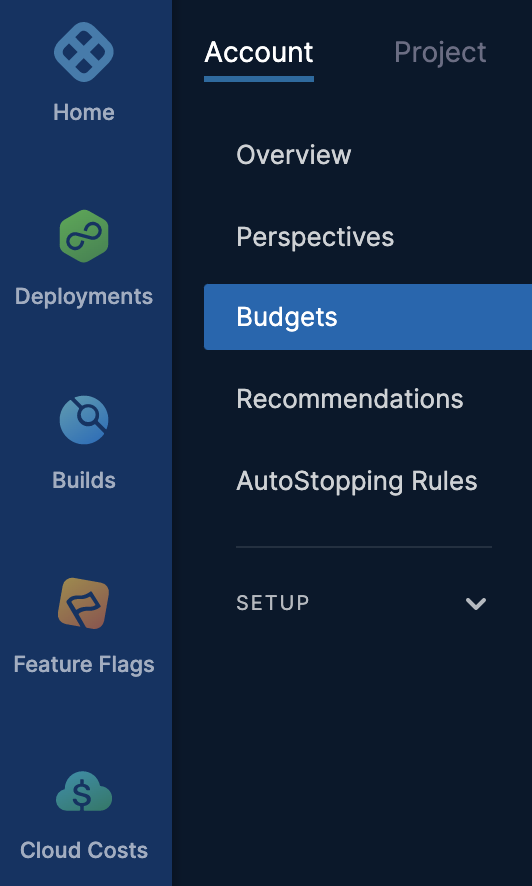Click the Deployments text label
Viewport: 532px width, 886px height.
84,297
